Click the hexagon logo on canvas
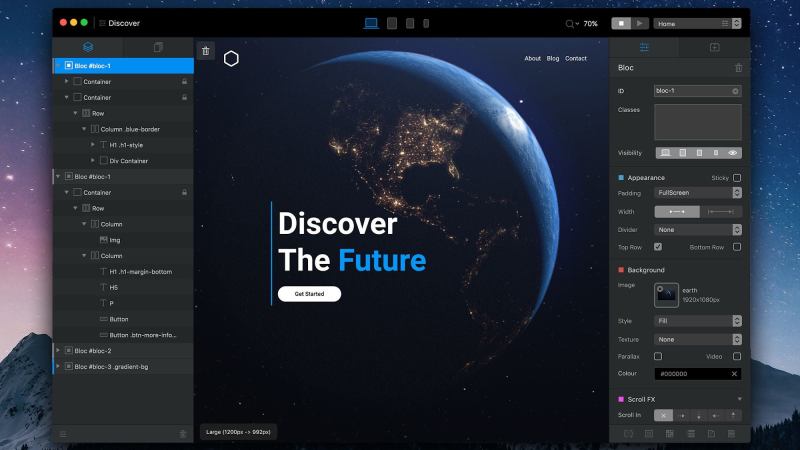The image size is (800, 450). click(x=231, y=59)
